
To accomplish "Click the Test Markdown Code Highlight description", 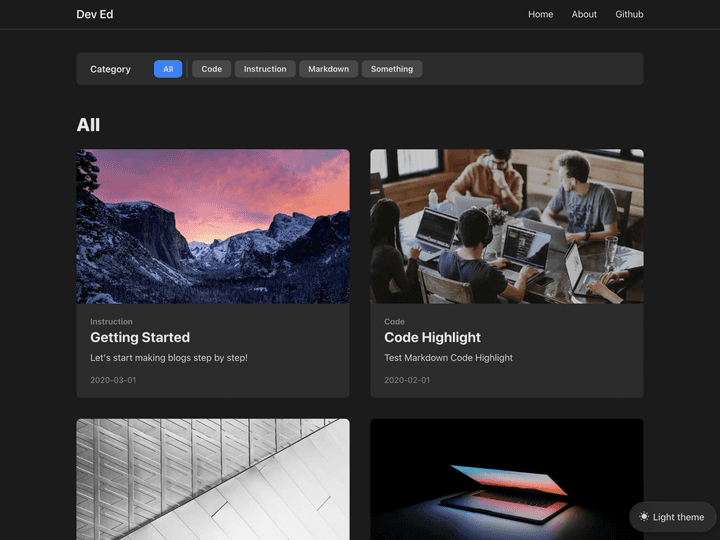I will [x=448, y=358].
